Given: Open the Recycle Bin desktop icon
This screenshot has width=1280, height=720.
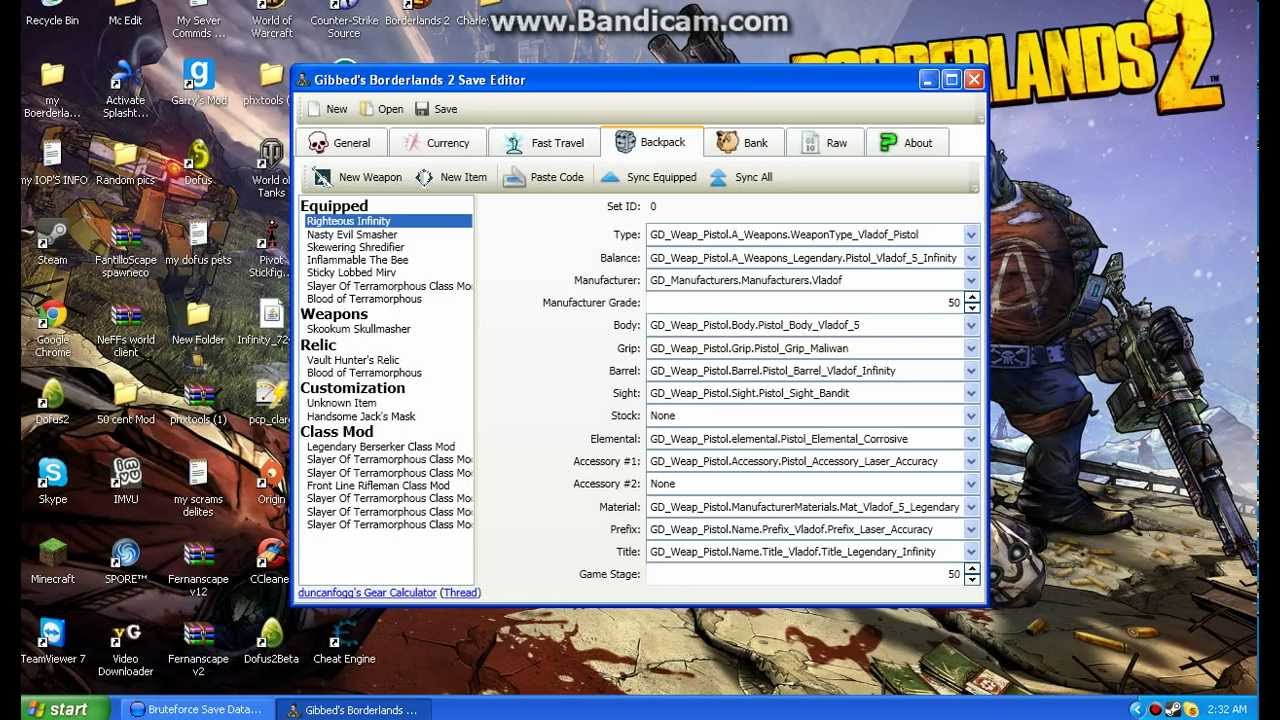Looking at the screenshot, I should point(52,14).
